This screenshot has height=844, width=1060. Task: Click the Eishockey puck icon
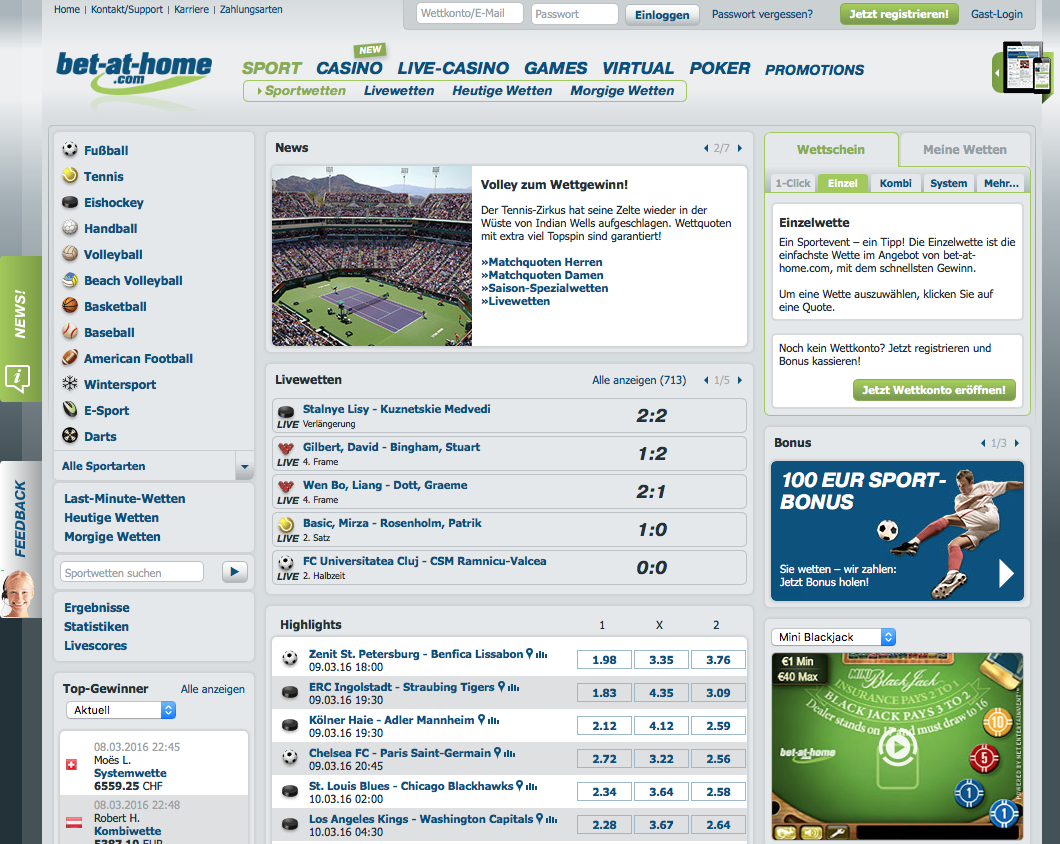point(68,202)
